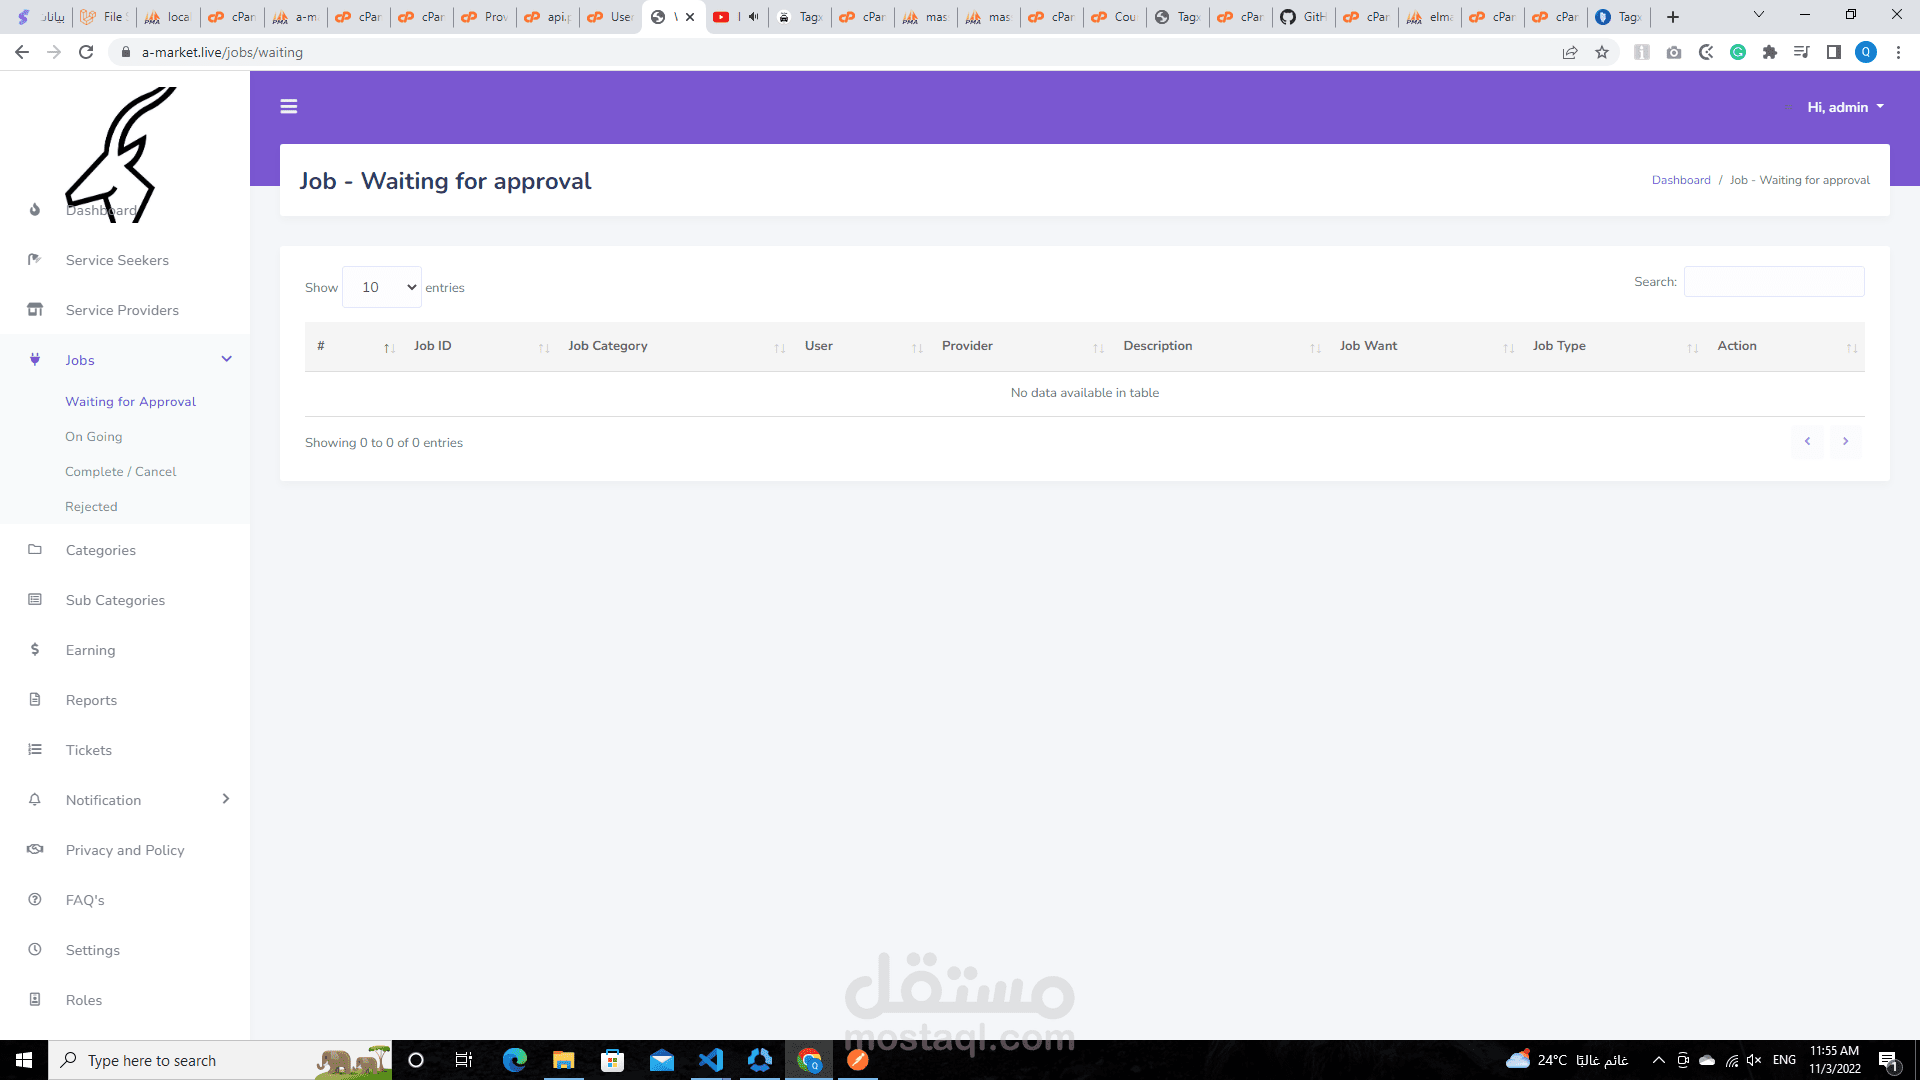Click the Privacy and Policy handshake icon
The image size is (1920, 1080).
click(x=35, y=850)
